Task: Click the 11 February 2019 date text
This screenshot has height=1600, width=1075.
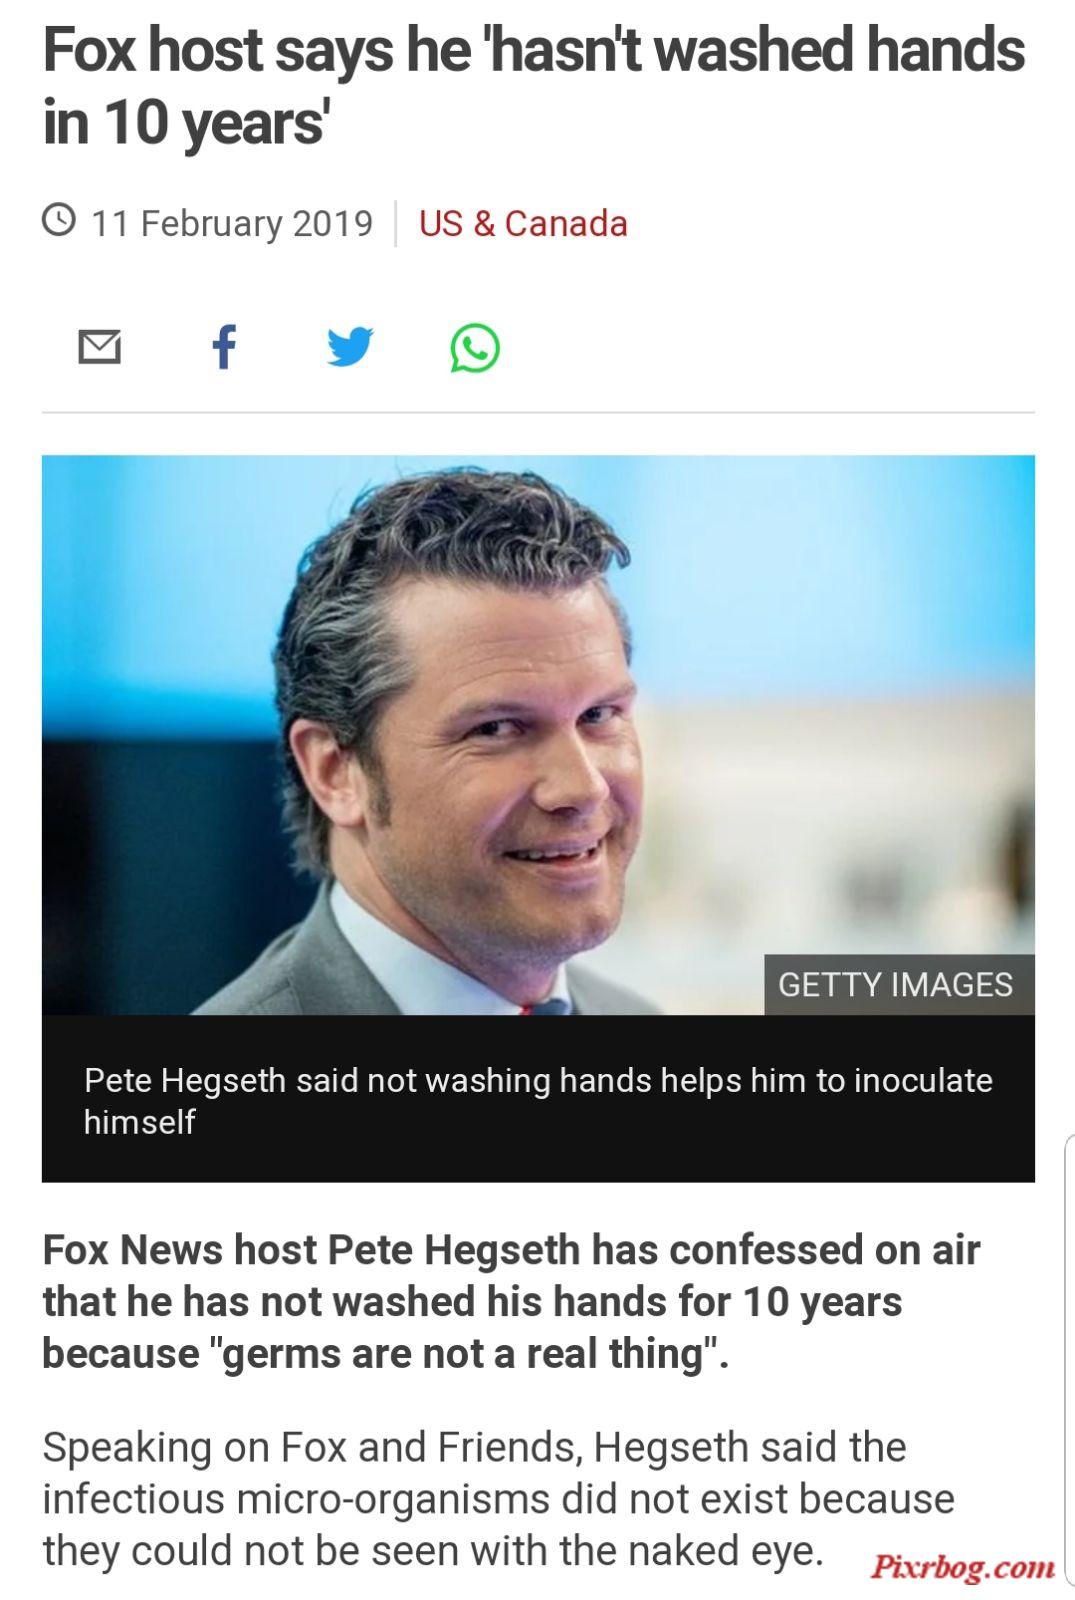Action: (x=232, y=223)
